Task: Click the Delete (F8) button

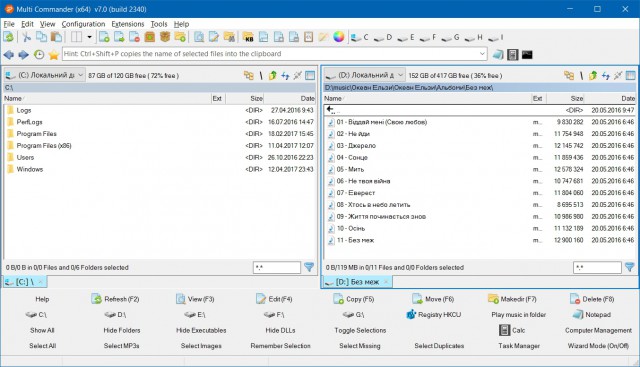Action: pyautogui.click(x=592, y=299)
